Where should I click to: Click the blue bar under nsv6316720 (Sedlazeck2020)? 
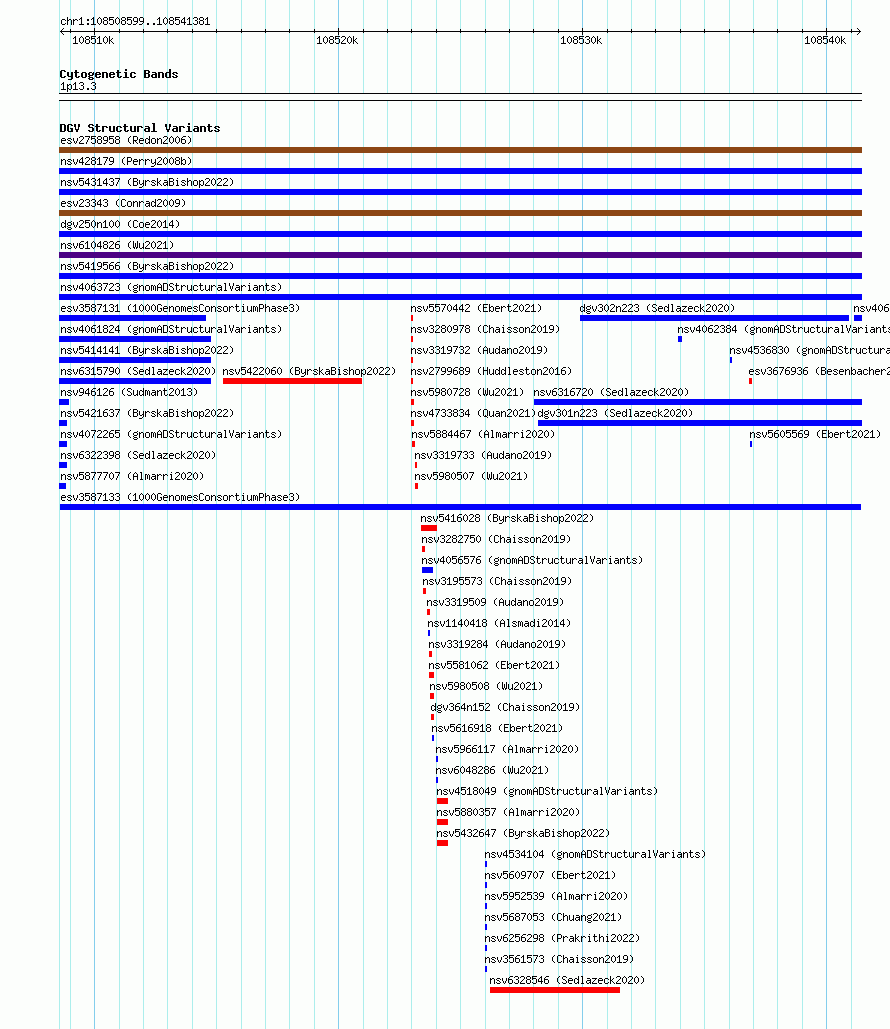[x=698, y=402]
